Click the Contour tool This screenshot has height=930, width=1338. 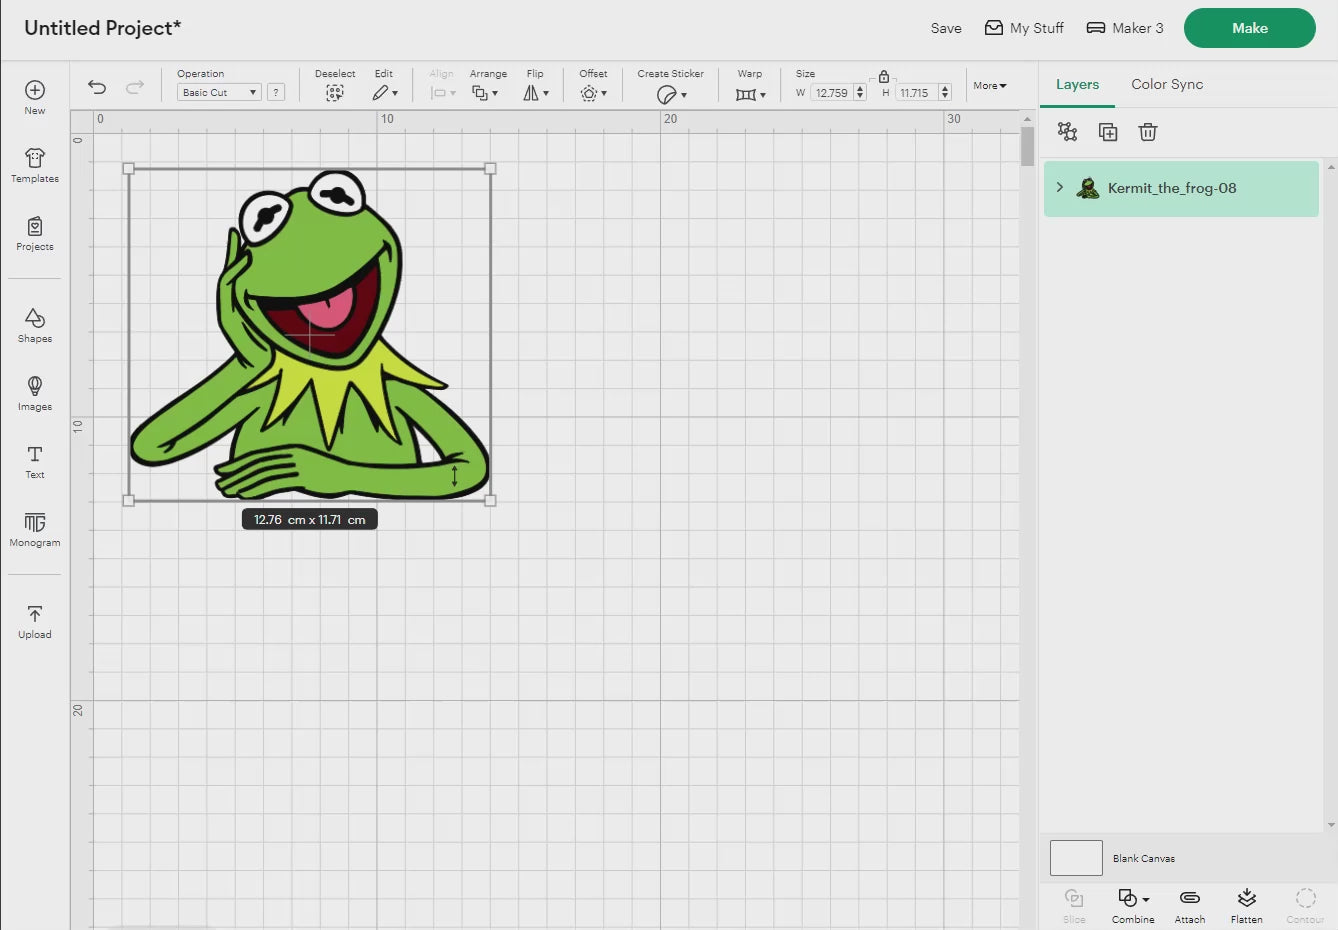tap(1305, 905)
